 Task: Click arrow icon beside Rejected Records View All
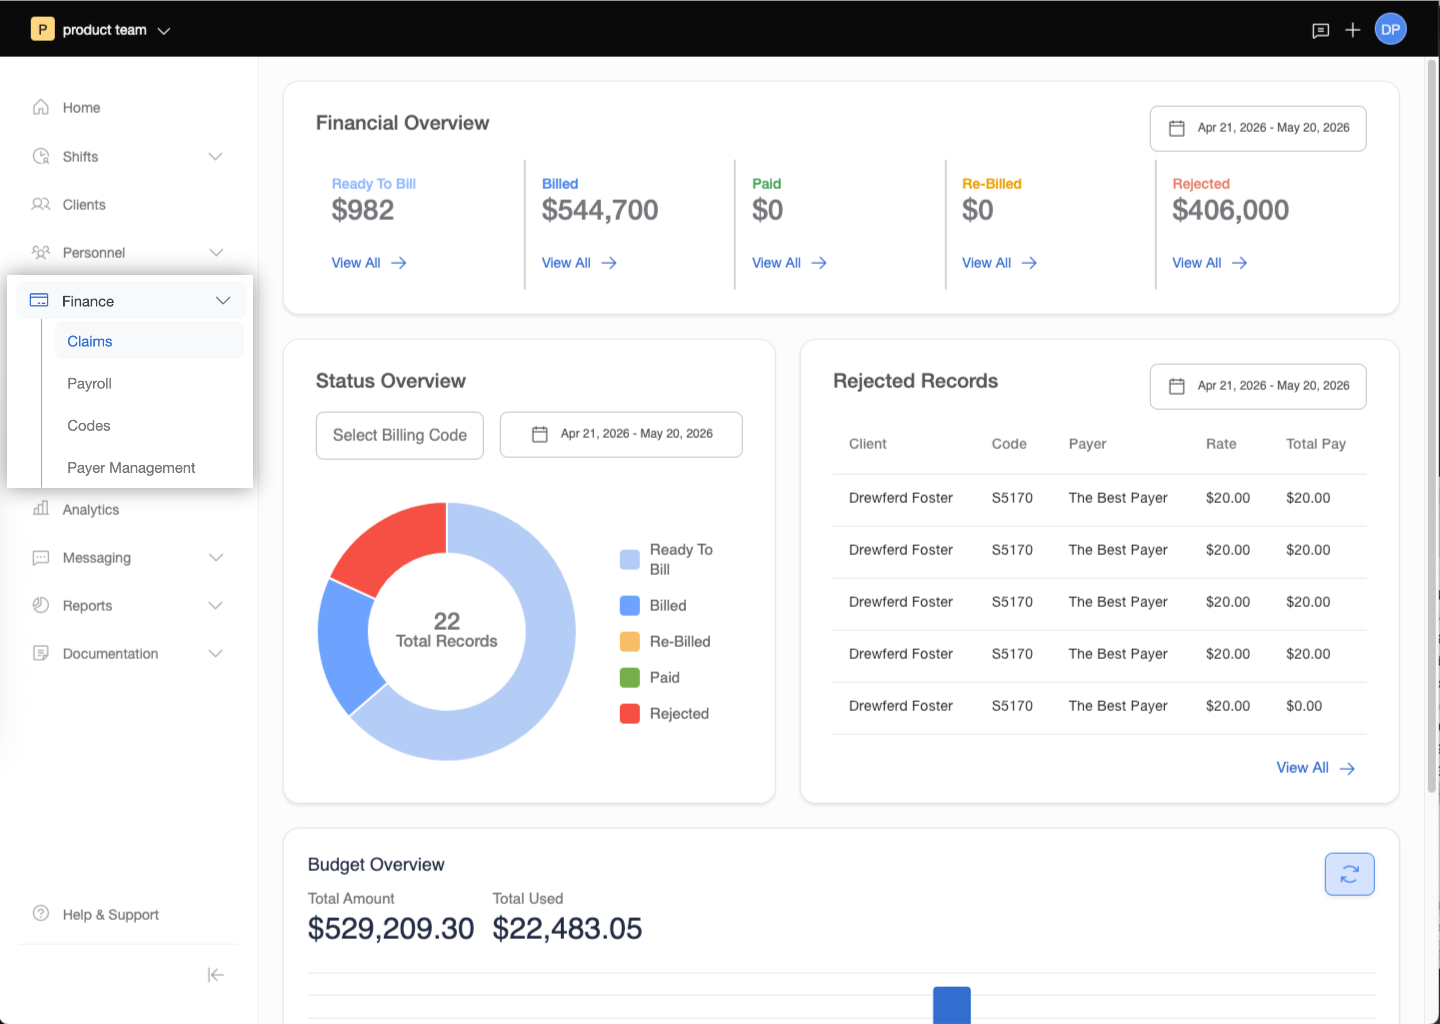tap(1347, 769)
